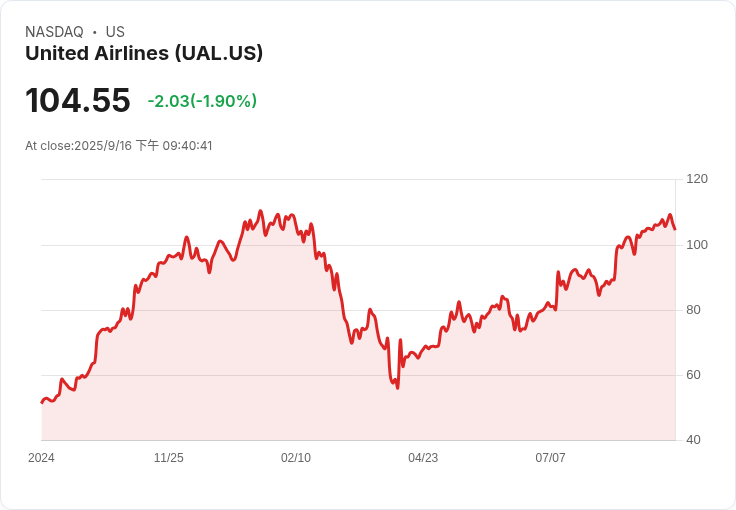
Task: Select the 80 y-axis label
Action: (x=694, y=310)
